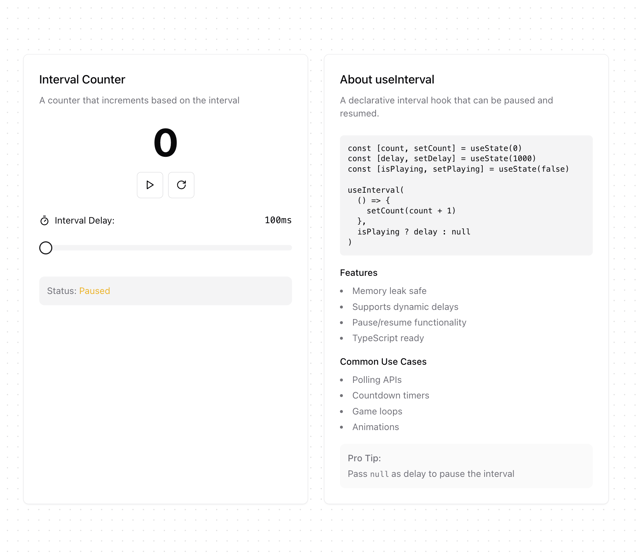The width and height of the screenshot is (640, 556).
Task: Select the Supports dynamic delays item
Action: [405, 307]
